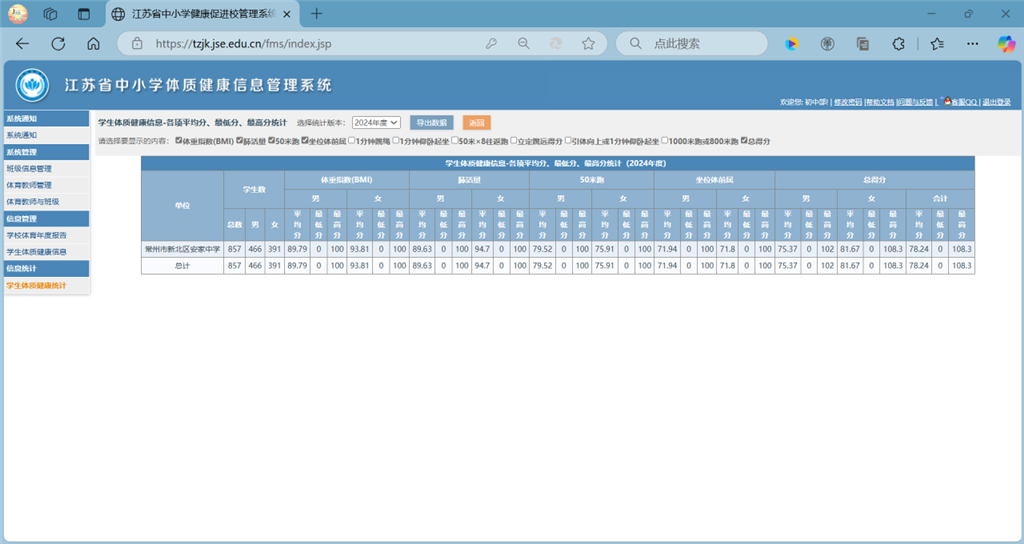The image size is (1024, 544).
Task: Uncheck the 体重指数(BMI) checkbox
Action: 178,140
